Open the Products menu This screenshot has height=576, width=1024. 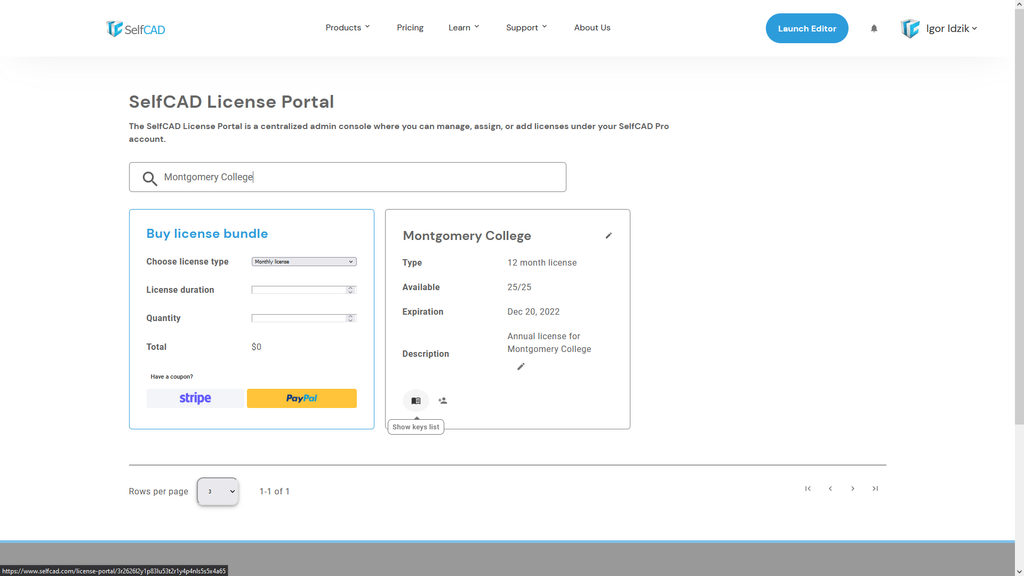click(347, 27)
